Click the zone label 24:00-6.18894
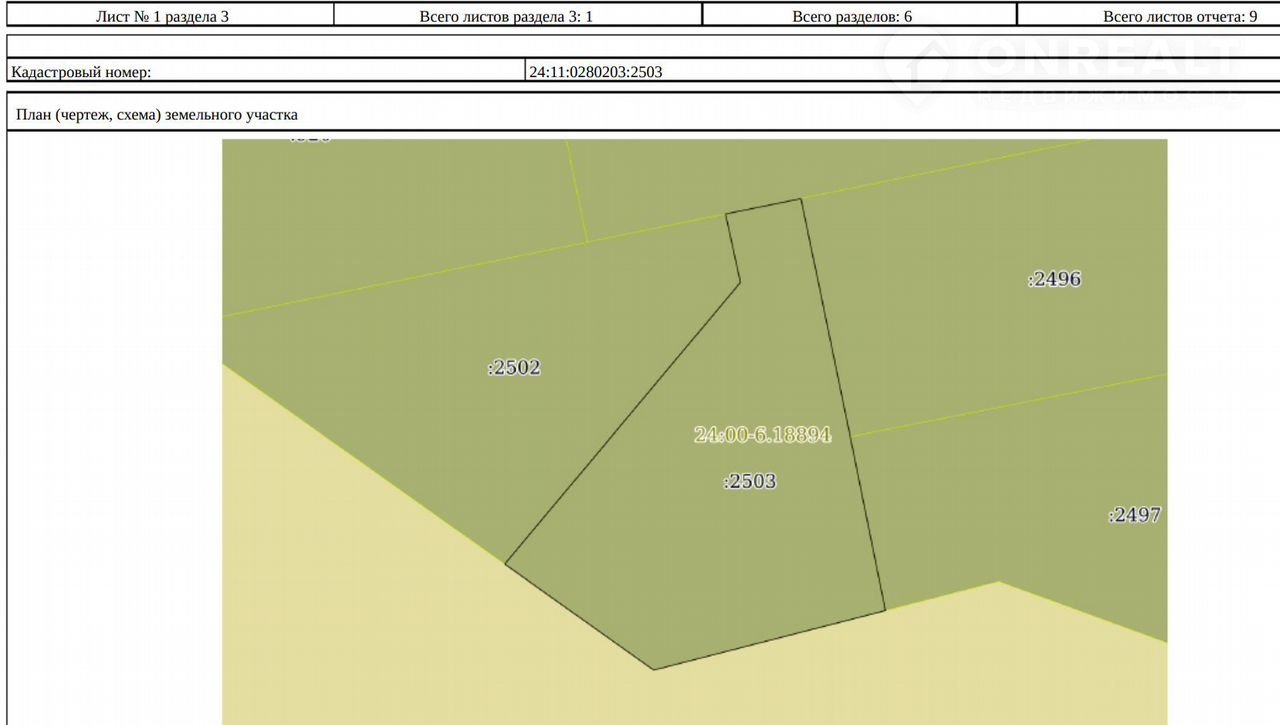This screenshot has width=1280, height=725. [763, 435]
